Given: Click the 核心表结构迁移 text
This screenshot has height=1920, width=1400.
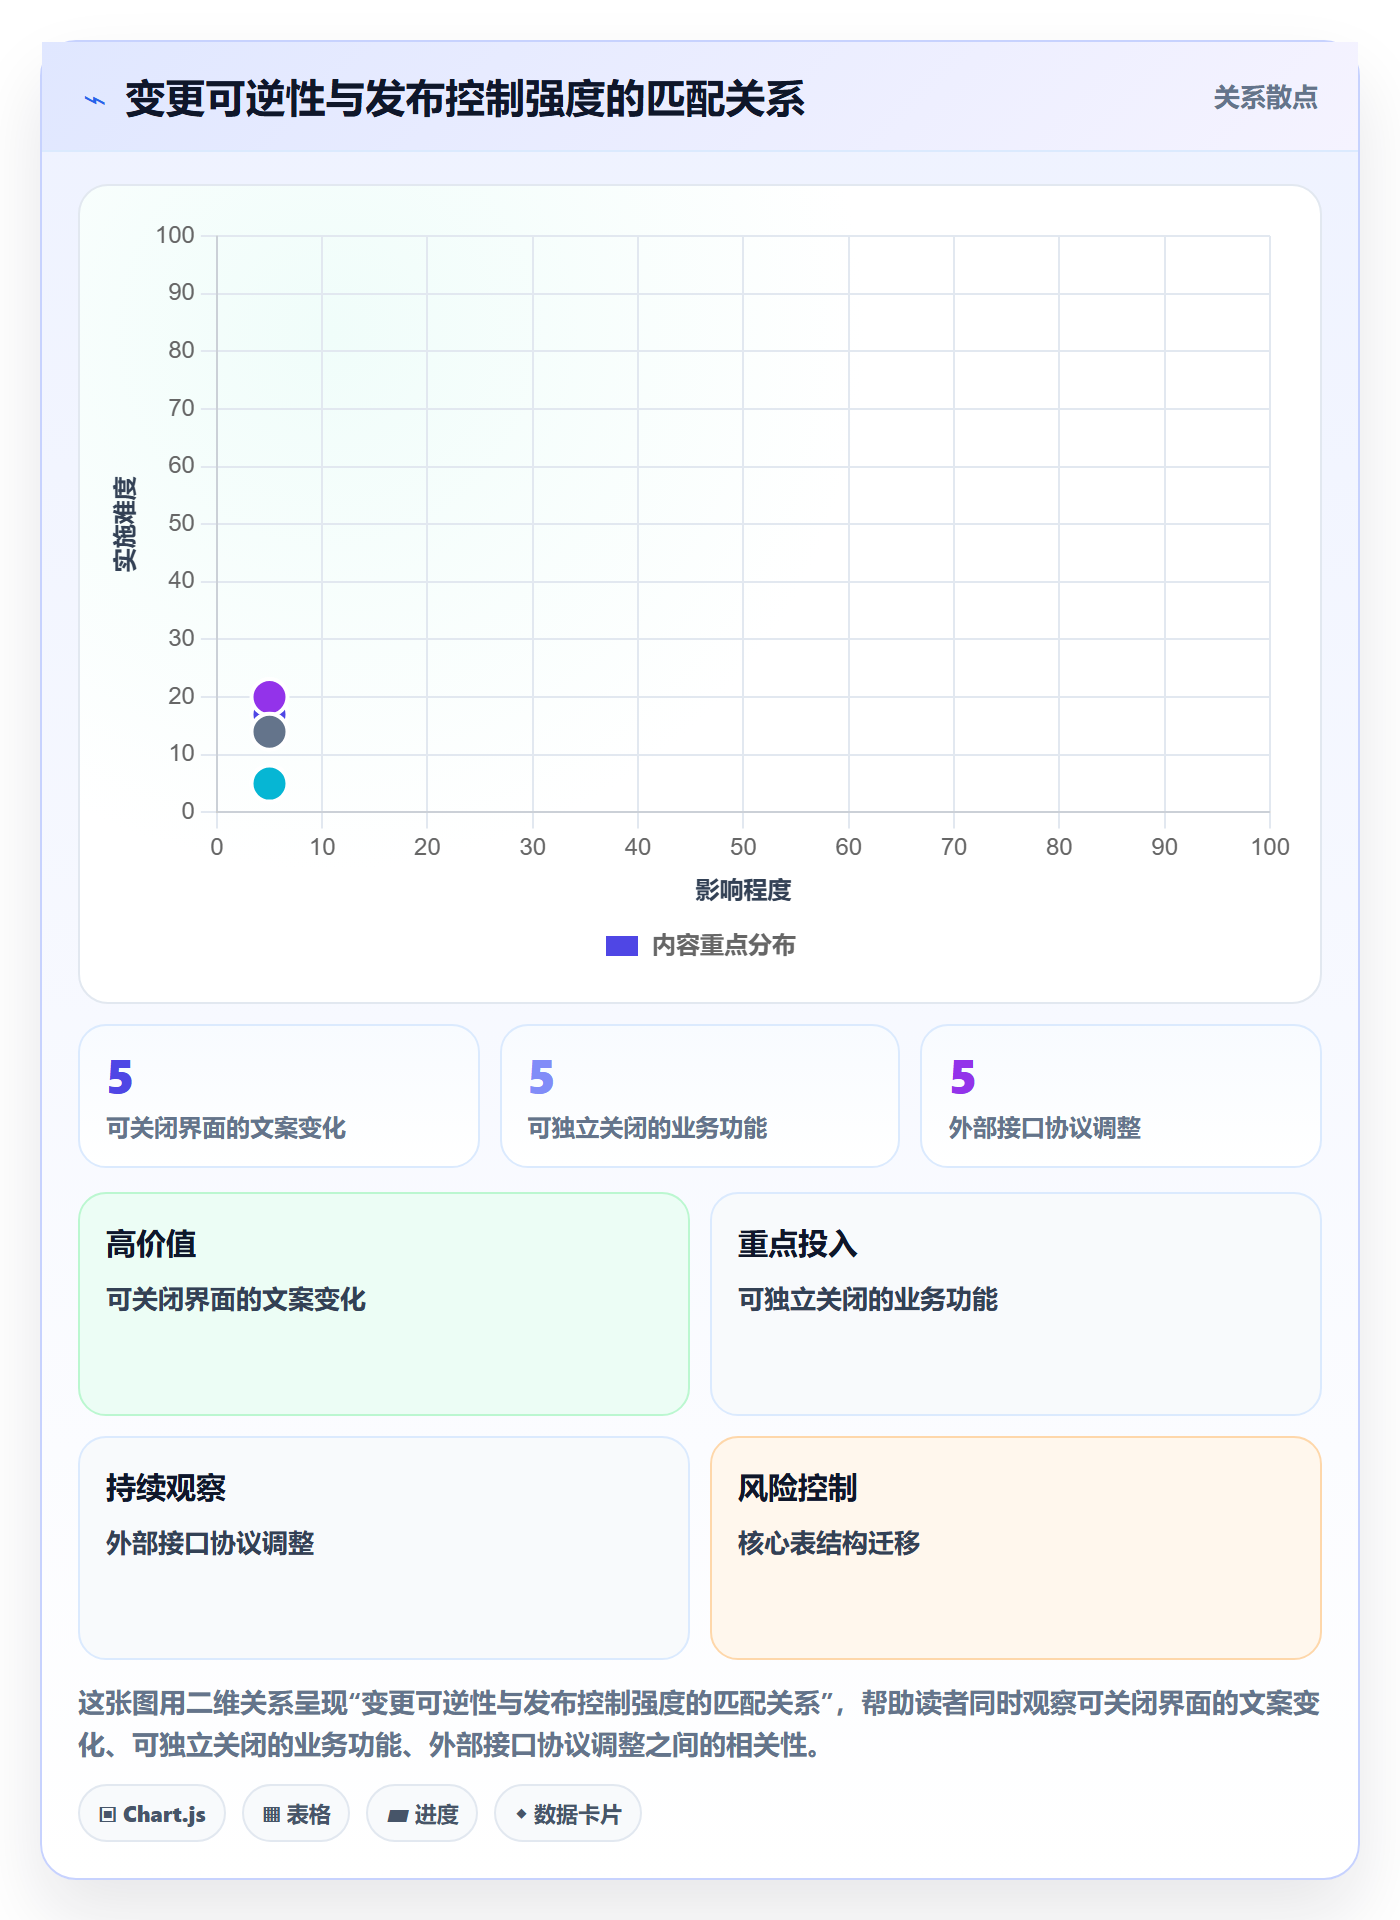Looking at the screenshot, I should click(x=829, y=1543).
